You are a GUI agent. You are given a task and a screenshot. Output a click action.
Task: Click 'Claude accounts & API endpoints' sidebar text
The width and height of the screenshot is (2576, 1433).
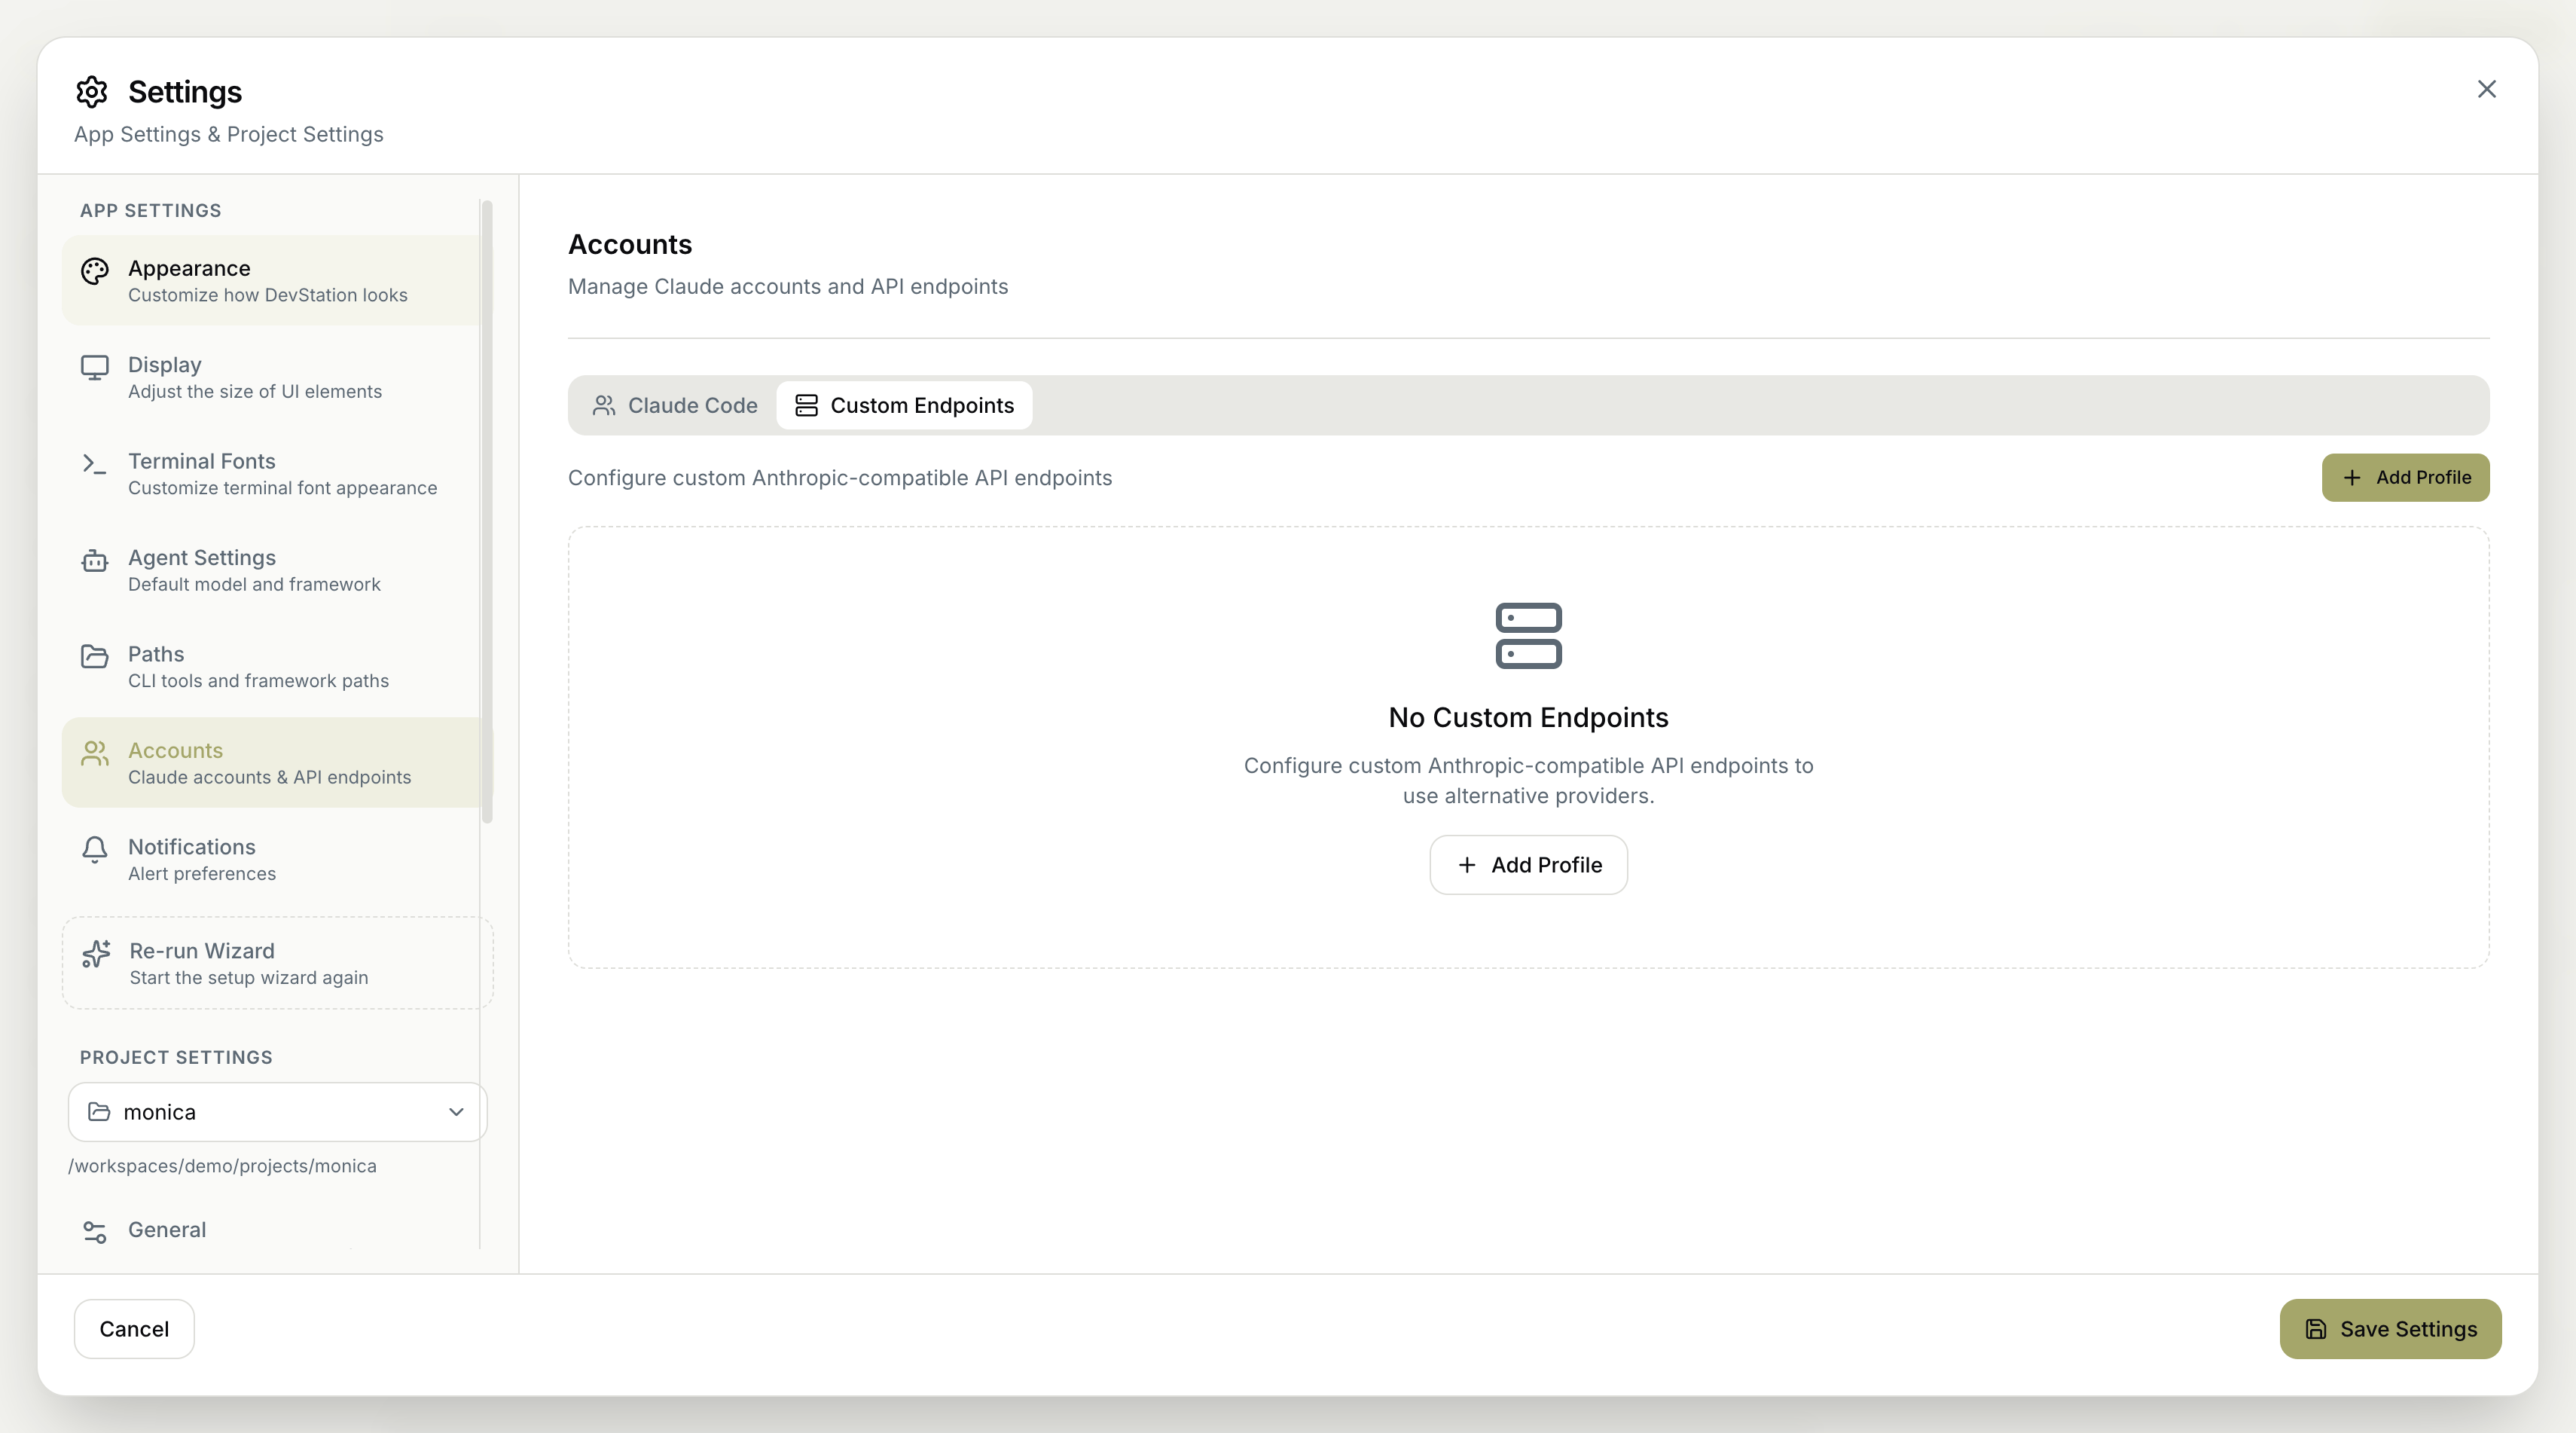(x=270, y=777)
